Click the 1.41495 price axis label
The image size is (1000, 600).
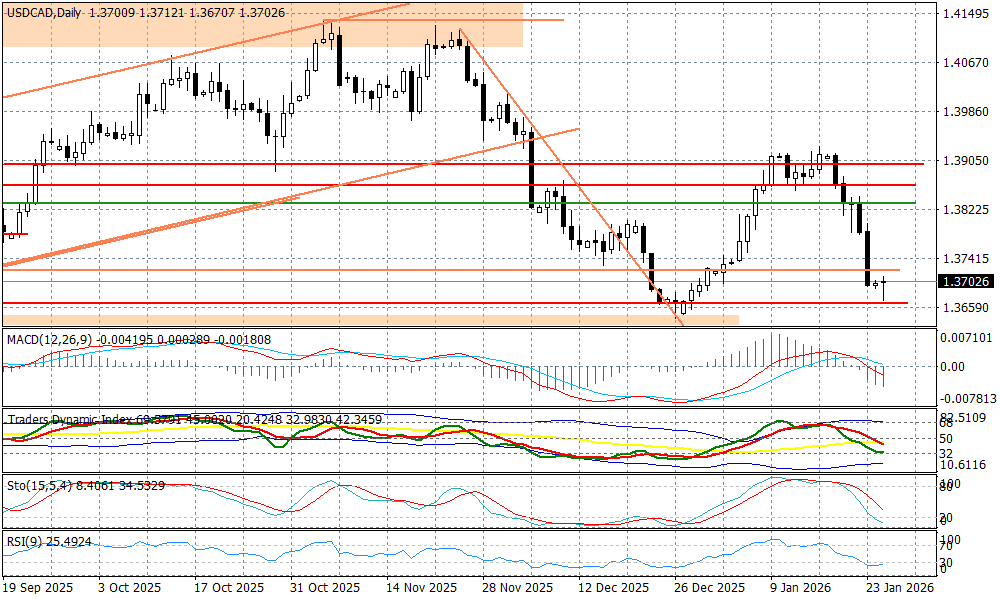coord(965,14)
